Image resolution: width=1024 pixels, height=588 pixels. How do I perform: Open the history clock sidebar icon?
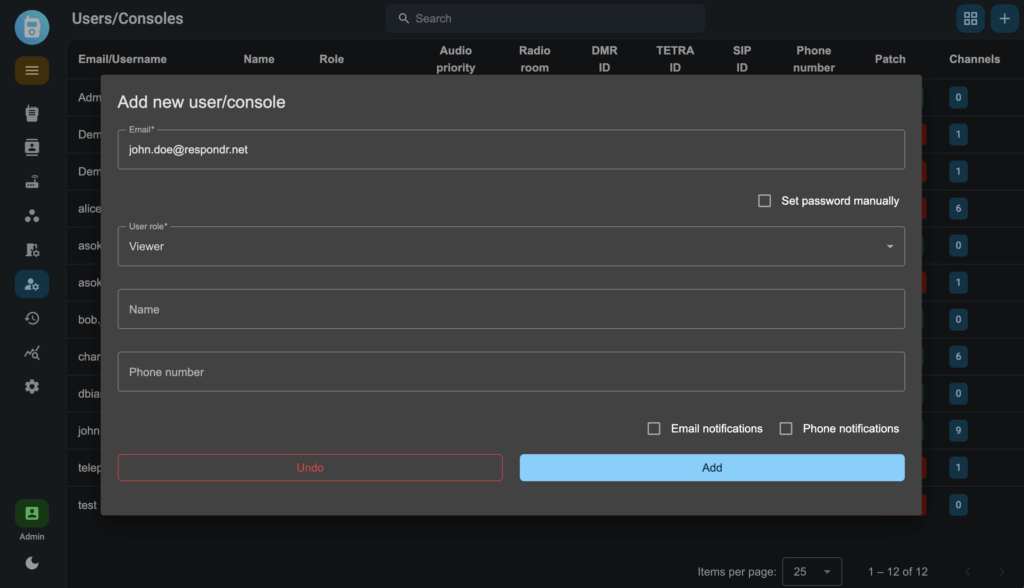click(32, 318)
